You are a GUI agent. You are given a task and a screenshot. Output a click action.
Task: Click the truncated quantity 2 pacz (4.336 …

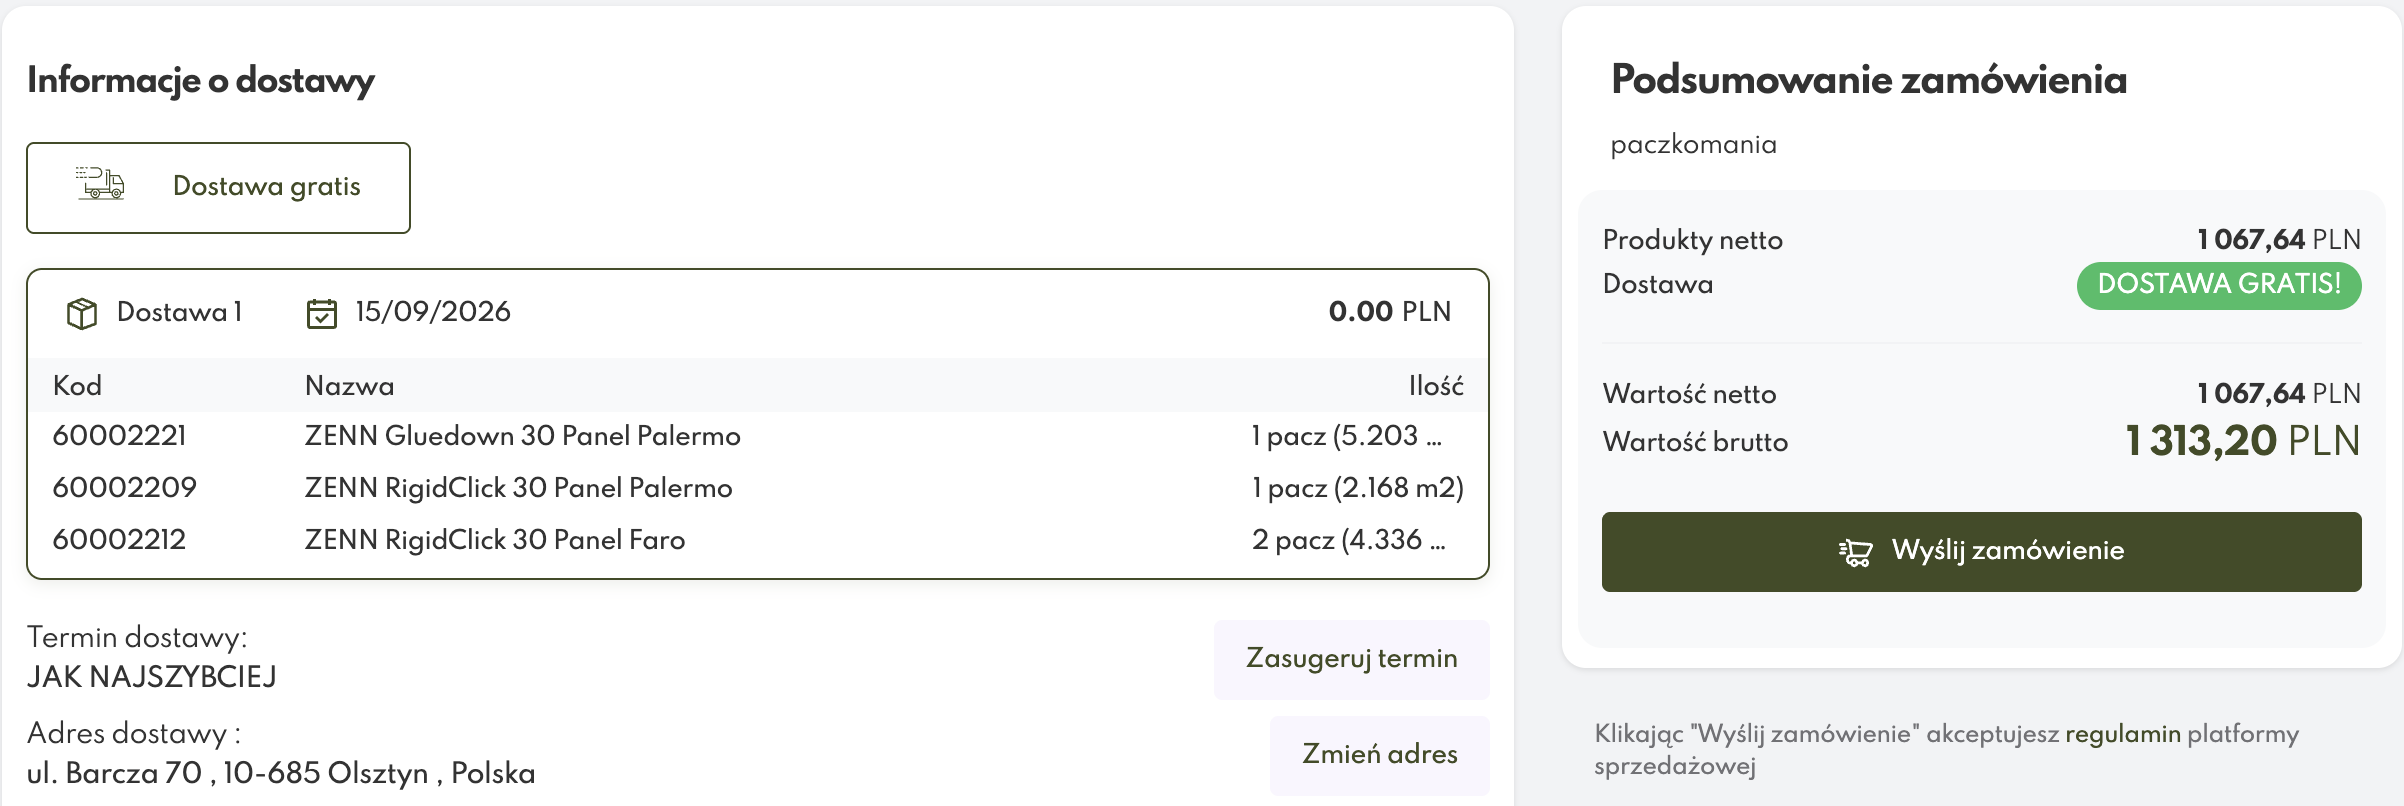pyautogui.click(x=1348, y=540)
